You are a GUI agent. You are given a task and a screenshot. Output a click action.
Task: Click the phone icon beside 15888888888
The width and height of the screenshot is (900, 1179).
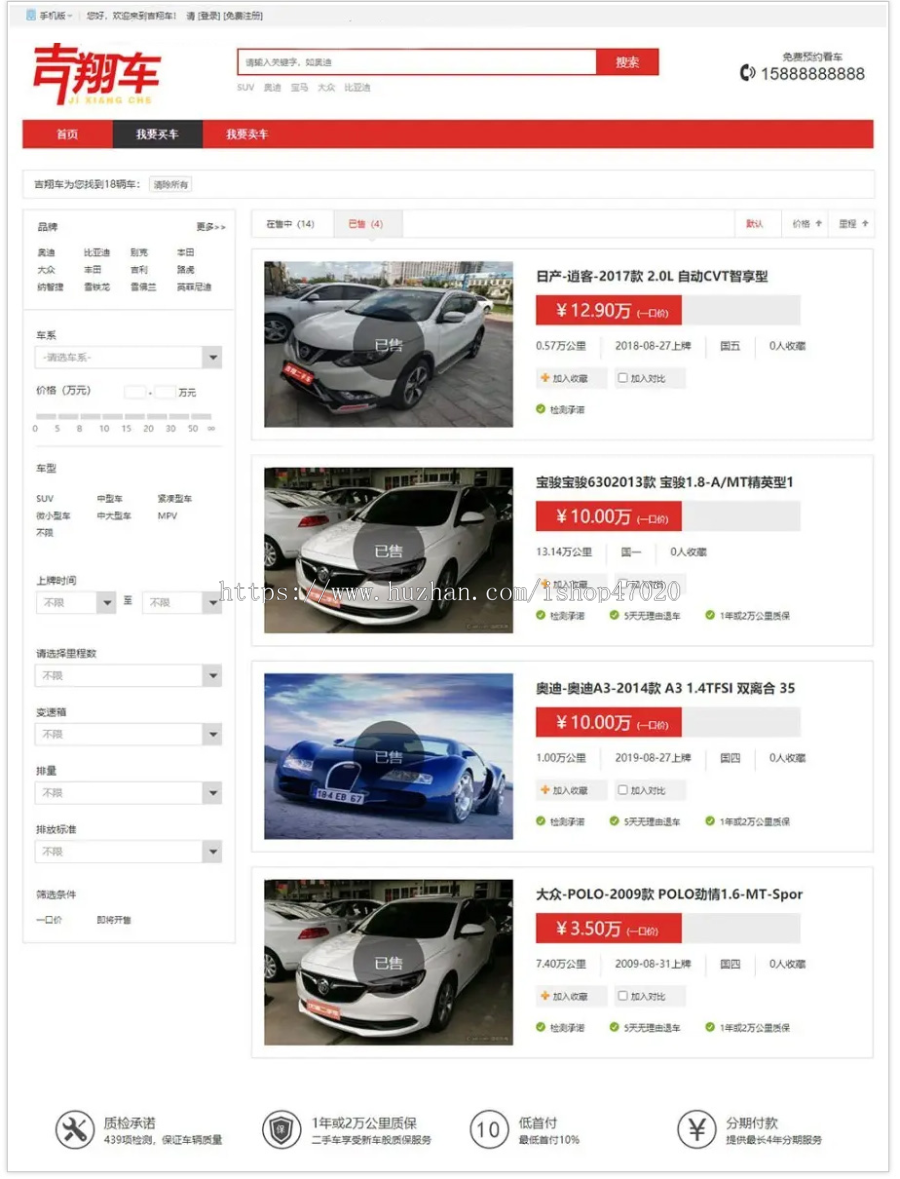747,73
